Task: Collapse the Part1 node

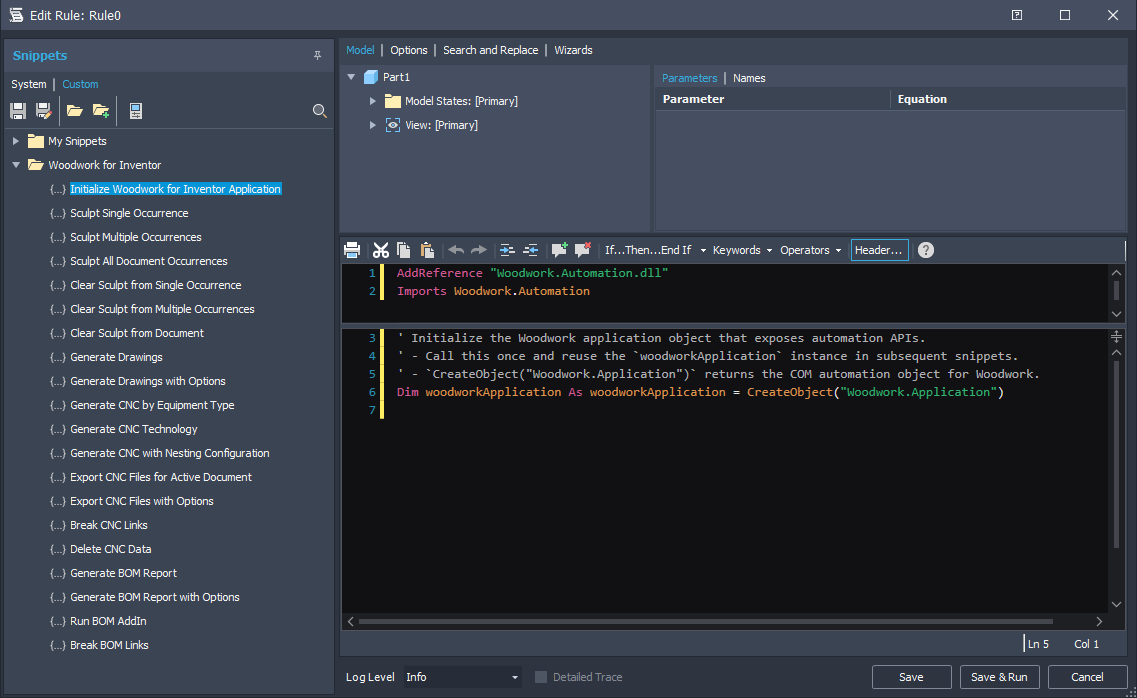Action: click(352, 77)
